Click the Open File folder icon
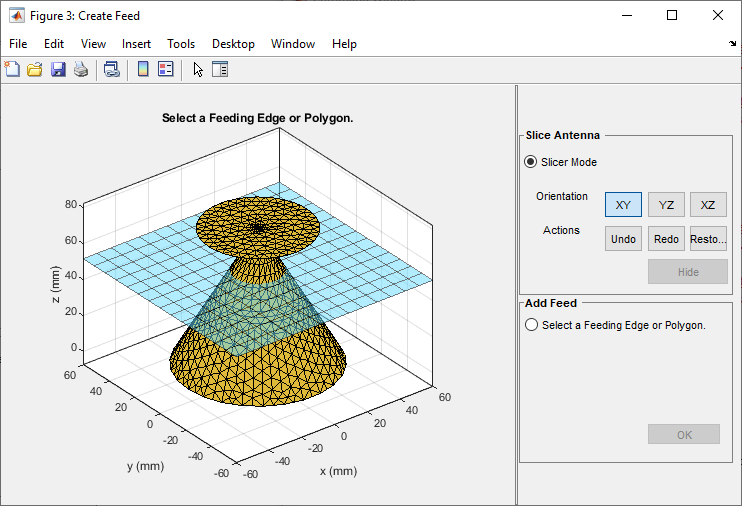The width and height of the screenshot is (742, 506). click(x=35, y=69)
